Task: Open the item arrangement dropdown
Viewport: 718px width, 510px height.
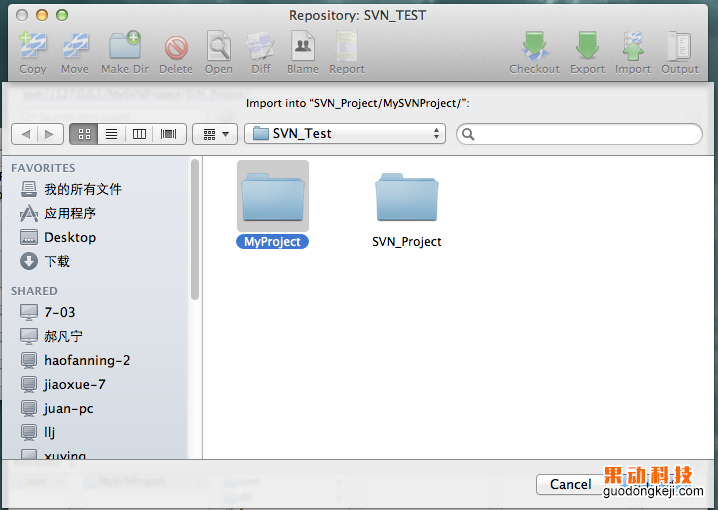Action: (215, 134)
